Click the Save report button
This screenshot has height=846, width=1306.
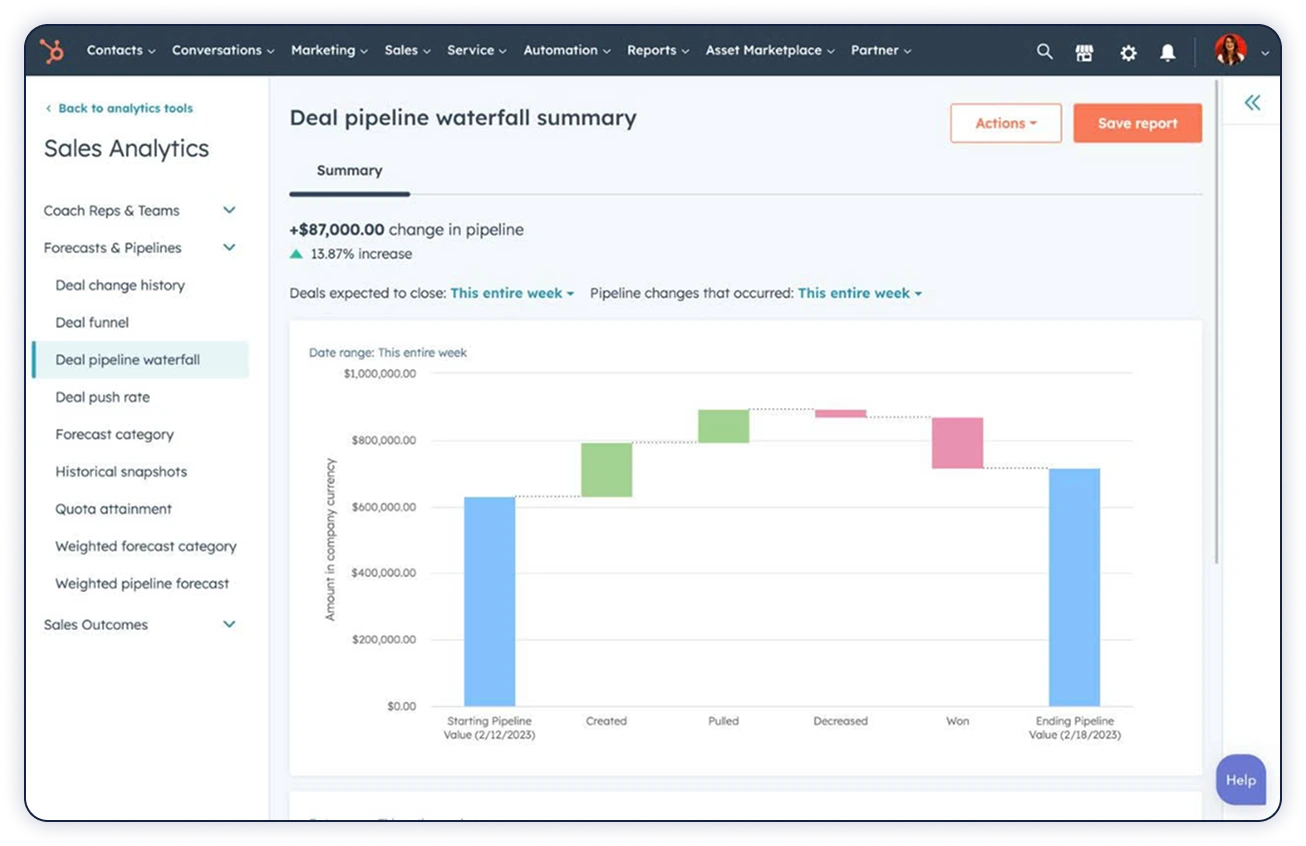pyautogui.click(x=1138, y=123)
